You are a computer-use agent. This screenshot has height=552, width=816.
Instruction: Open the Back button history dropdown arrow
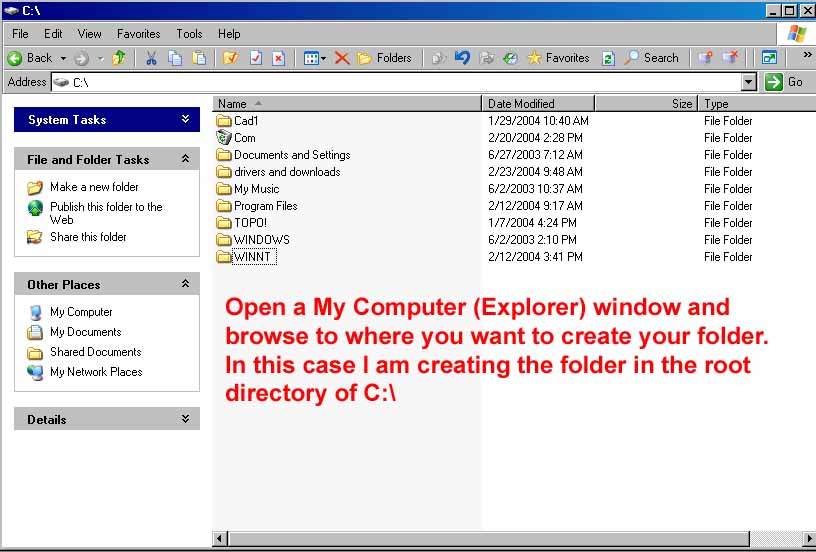tap(63, 58)
